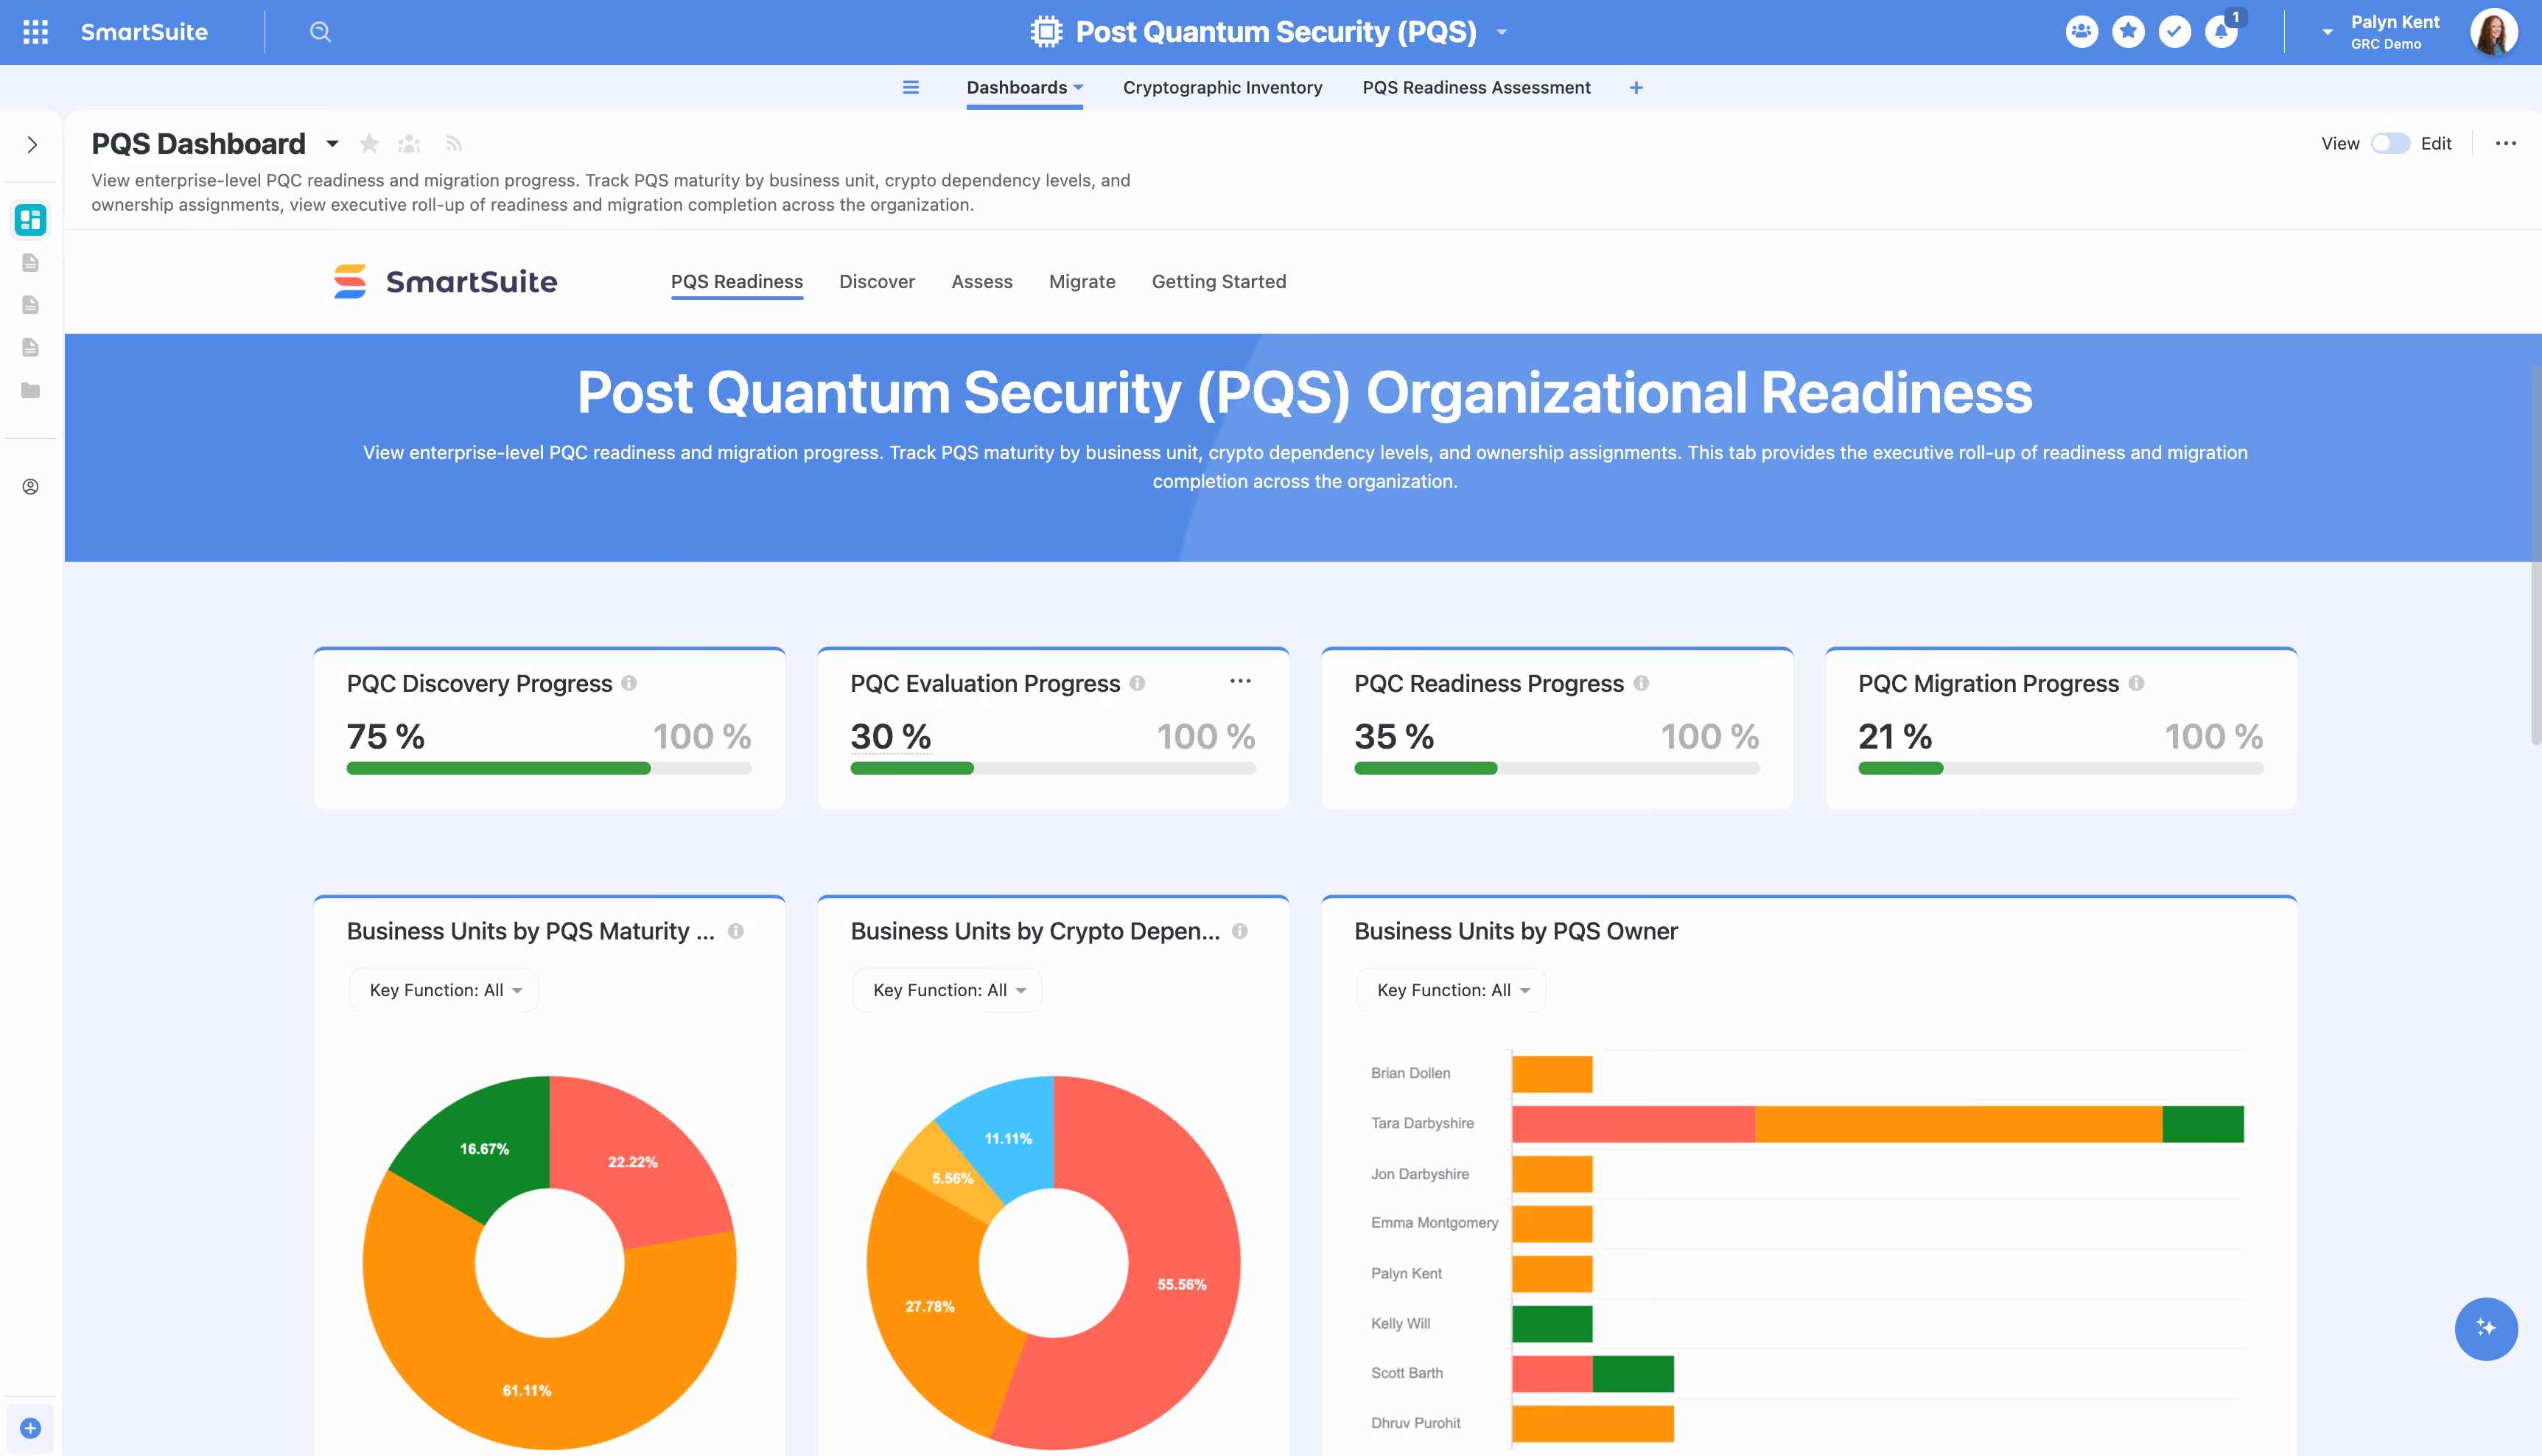
Task: Open PQC Evaluation Progress widget options
Action: 1240,681
